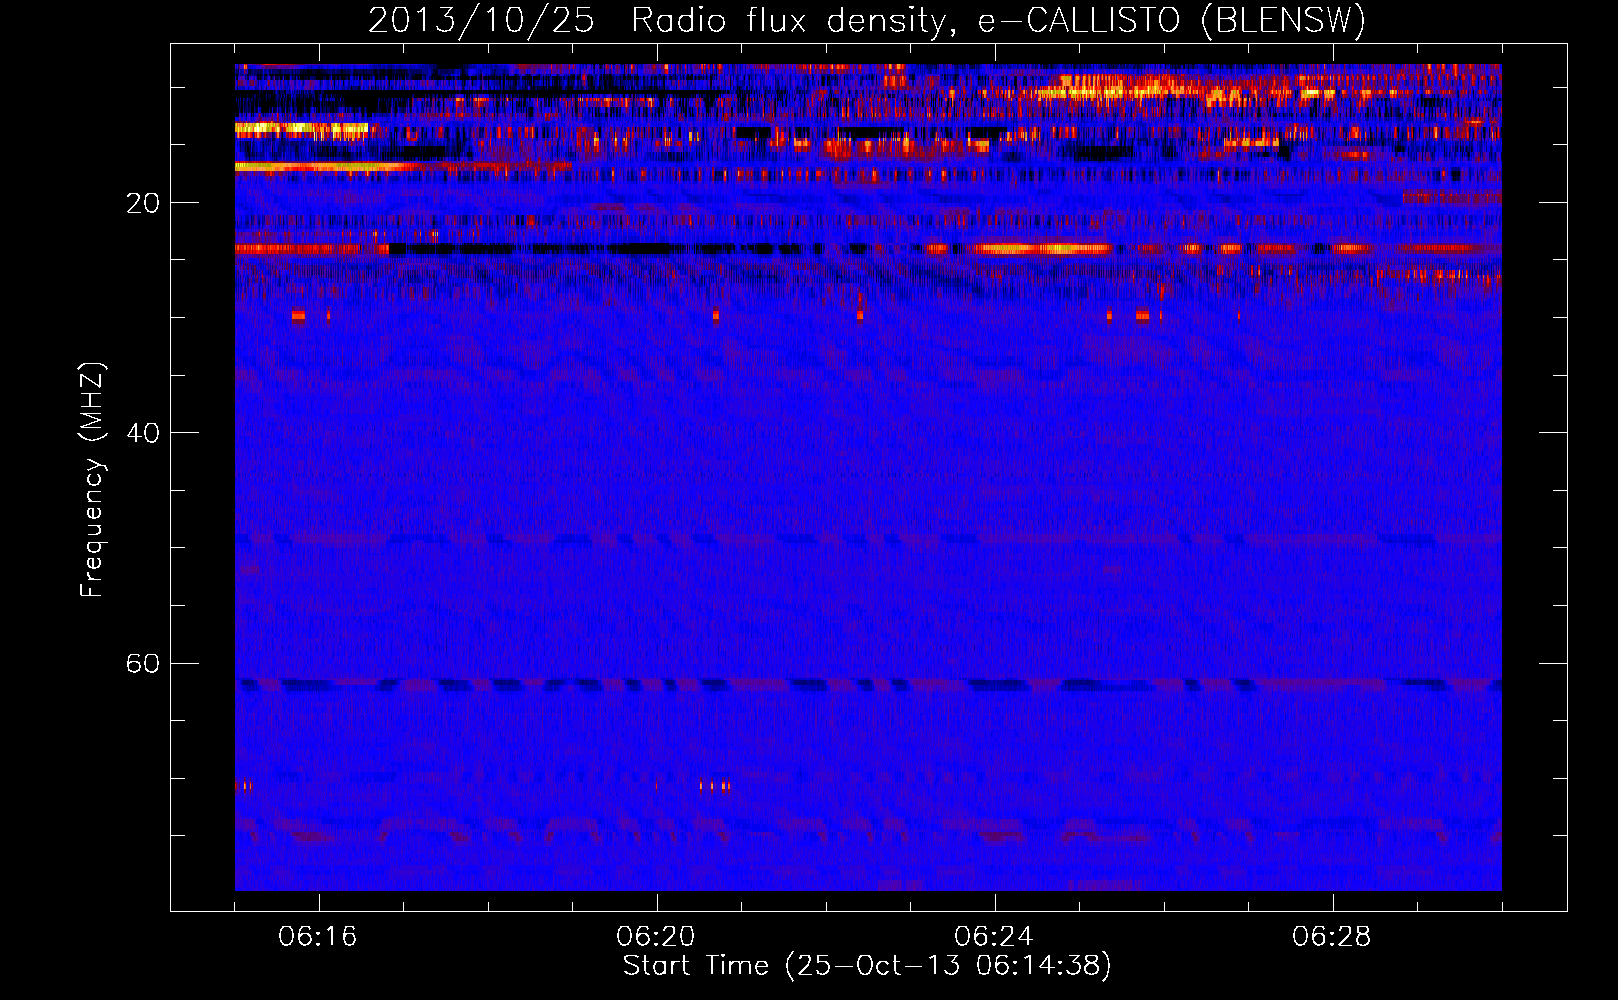Click the 06:28 time tick label
Screen dimensions: 1618x1000
(1332, 937)
